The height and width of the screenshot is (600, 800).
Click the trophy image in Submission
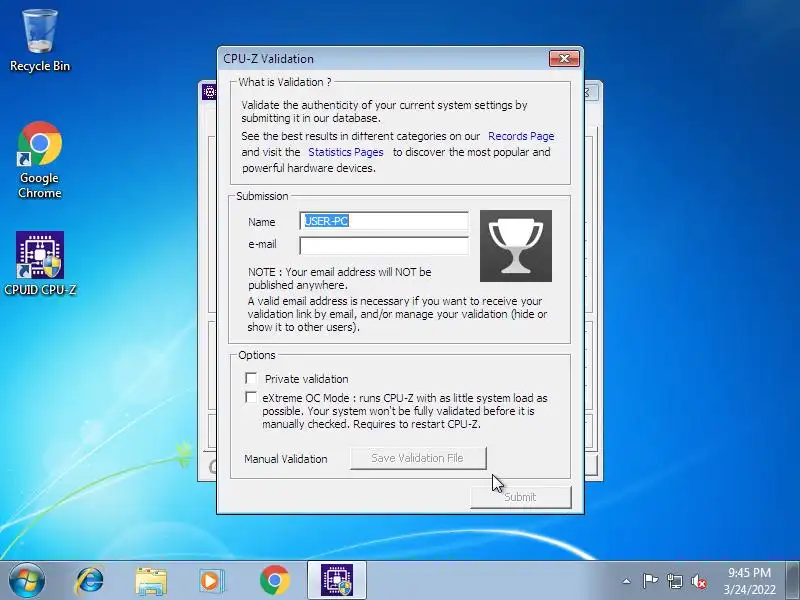(x=515, y=246)
